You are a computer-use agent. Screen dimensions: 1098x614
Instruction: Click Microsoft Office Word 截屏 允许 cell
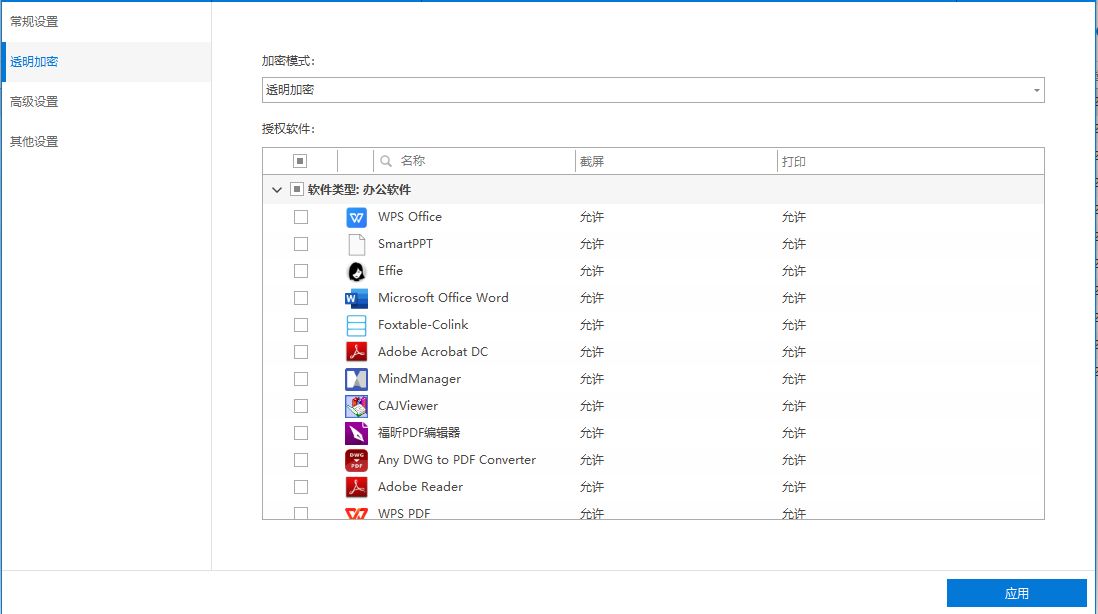(x=592, y=298)
